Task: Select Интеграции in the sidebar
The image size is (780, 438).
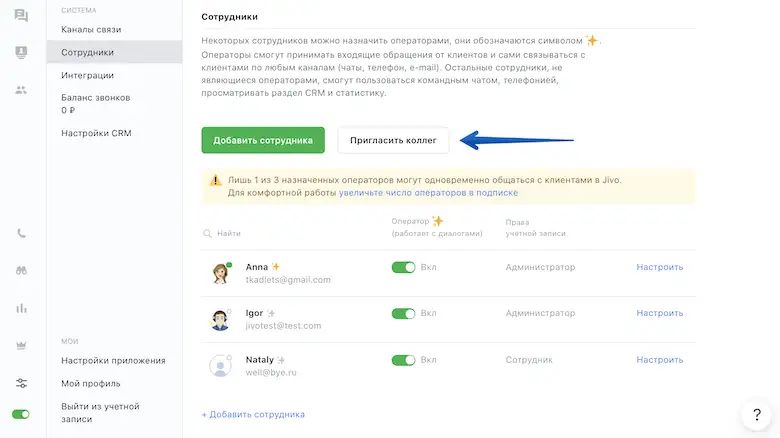Action: click(87, 75)
